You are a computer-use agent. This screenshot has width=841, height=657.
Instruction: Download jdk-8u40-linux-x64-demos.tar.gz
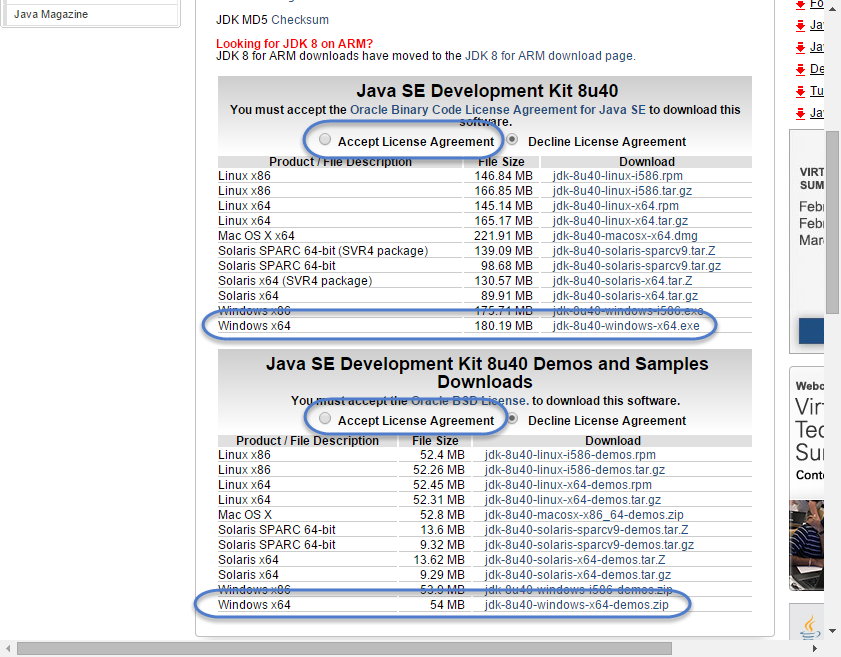(573, 500)
